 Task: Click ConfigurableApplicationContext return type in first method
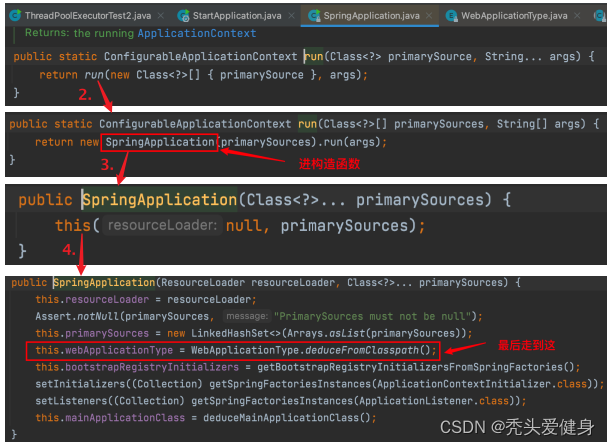(200, 57)
